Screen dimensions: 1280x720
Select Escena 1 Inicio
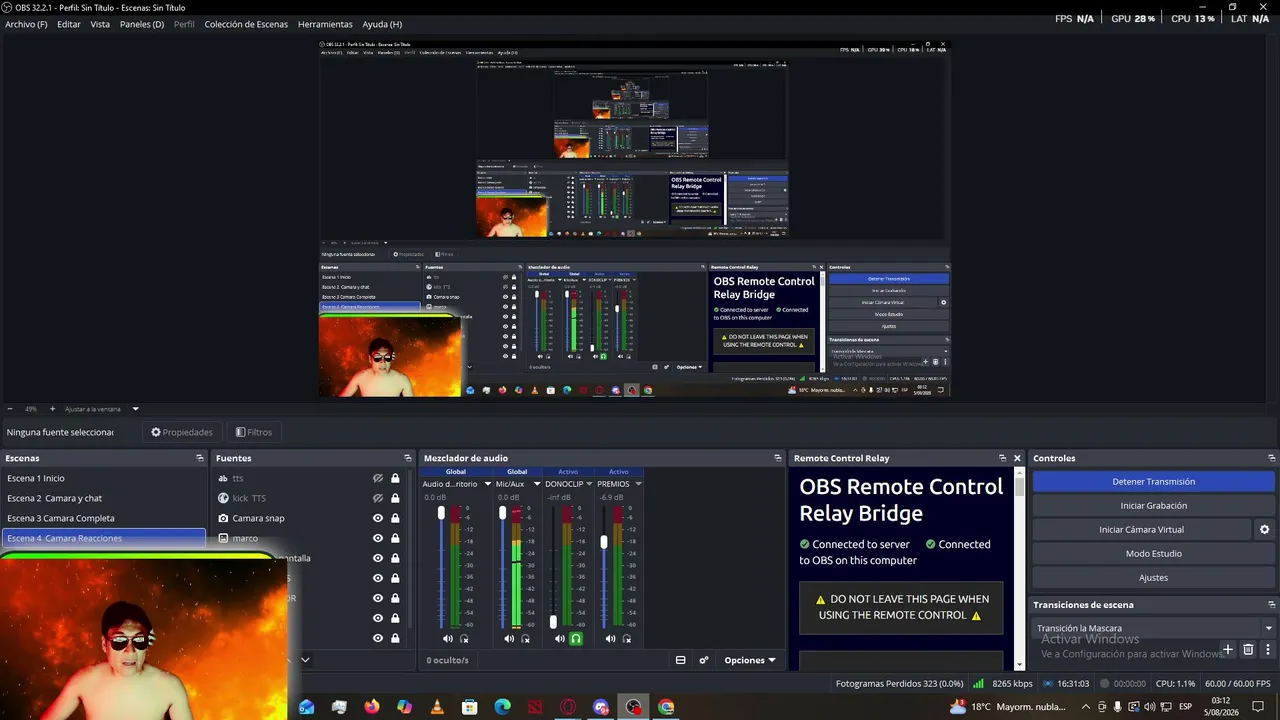pos(103,478)
